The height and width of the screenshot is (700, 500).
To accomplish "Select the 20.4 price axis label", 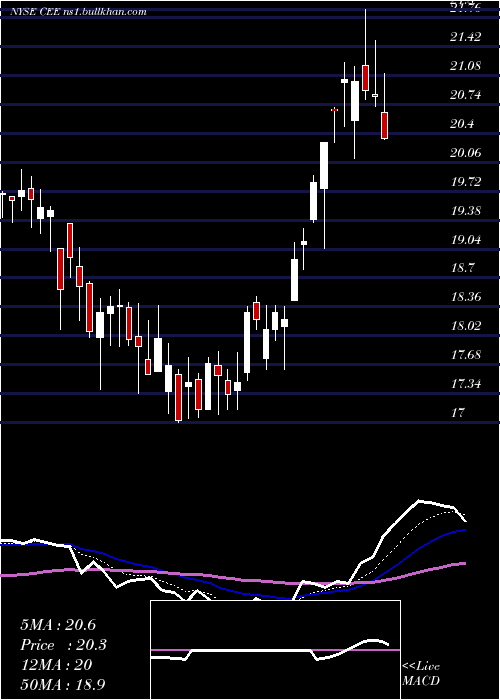I will point(462,124).
